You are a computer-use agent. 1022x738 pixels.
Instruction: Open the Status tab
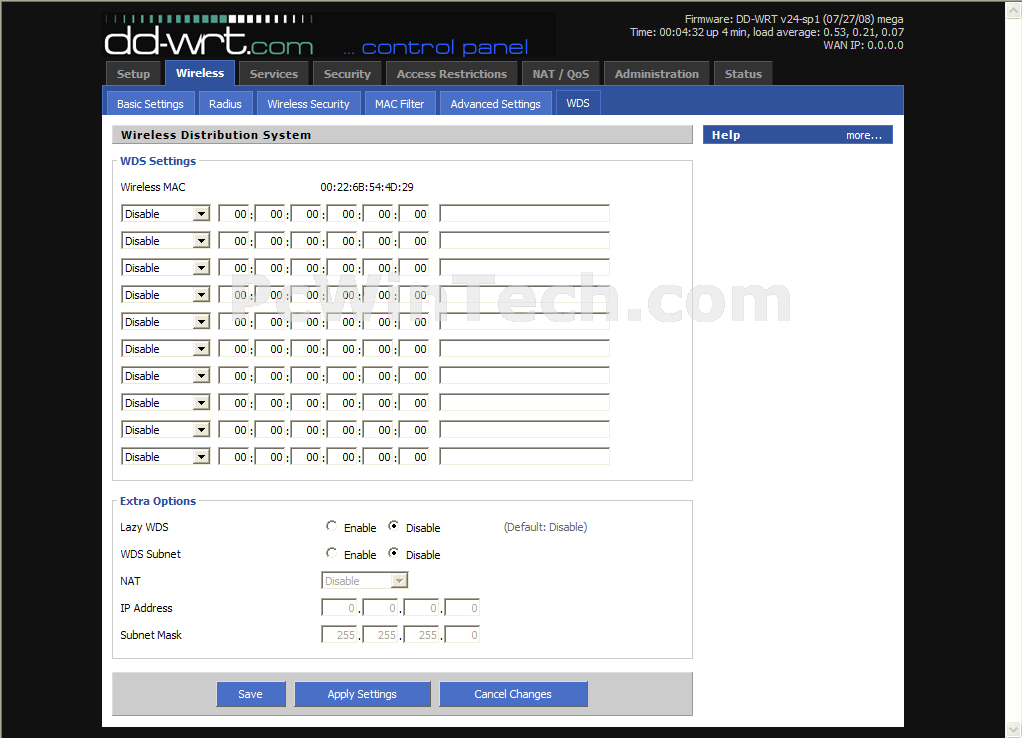(743, 74)
